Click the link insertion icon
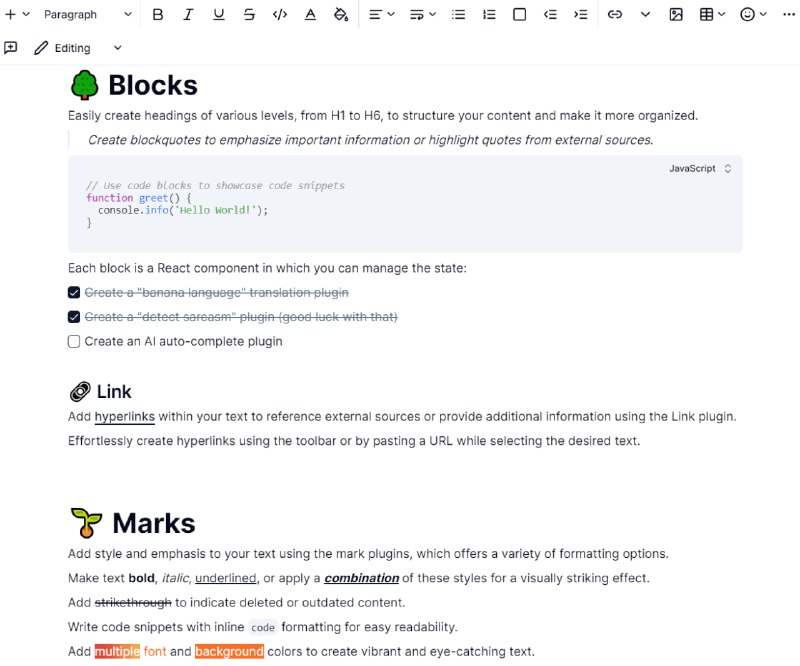Screen dimensions: 800x666 tap(615, 14)
